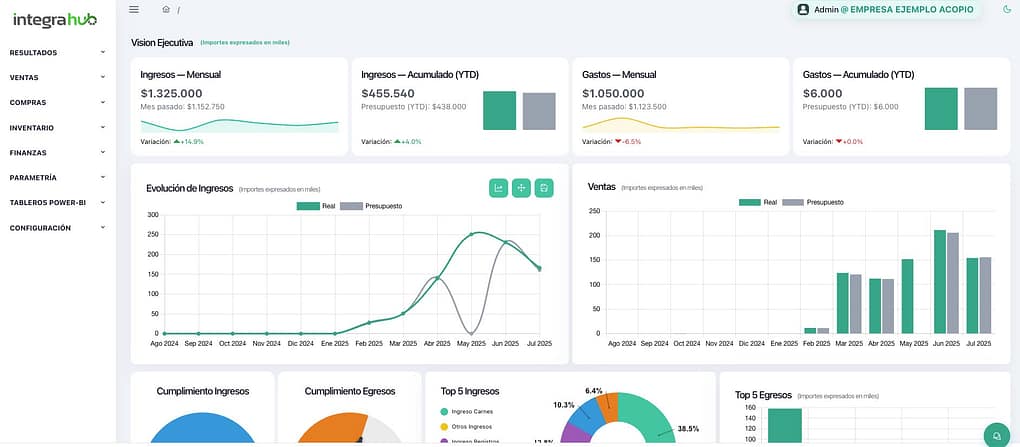The width and height of the screenshot is (1020, 447).
Task: Open the green floating chat button
Action: [x=996, y=435]
